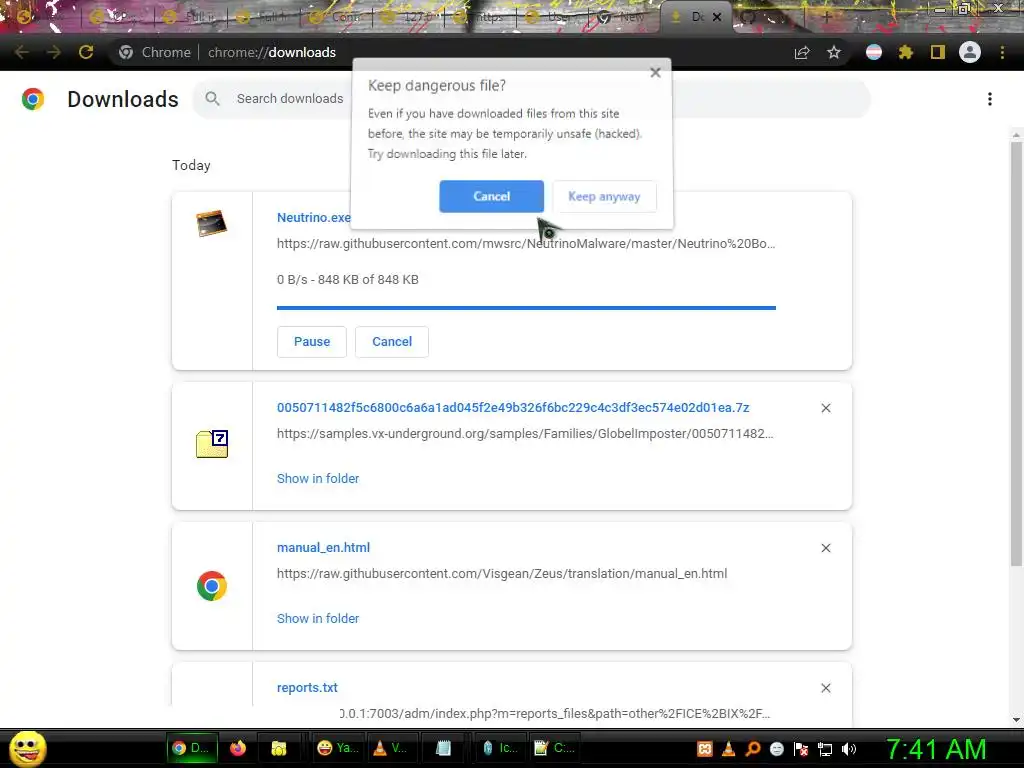Viewport: 1024px width, 768px height.
Task: Click the Neutrino.exe file icon
Action: click(x=212, y=223)
